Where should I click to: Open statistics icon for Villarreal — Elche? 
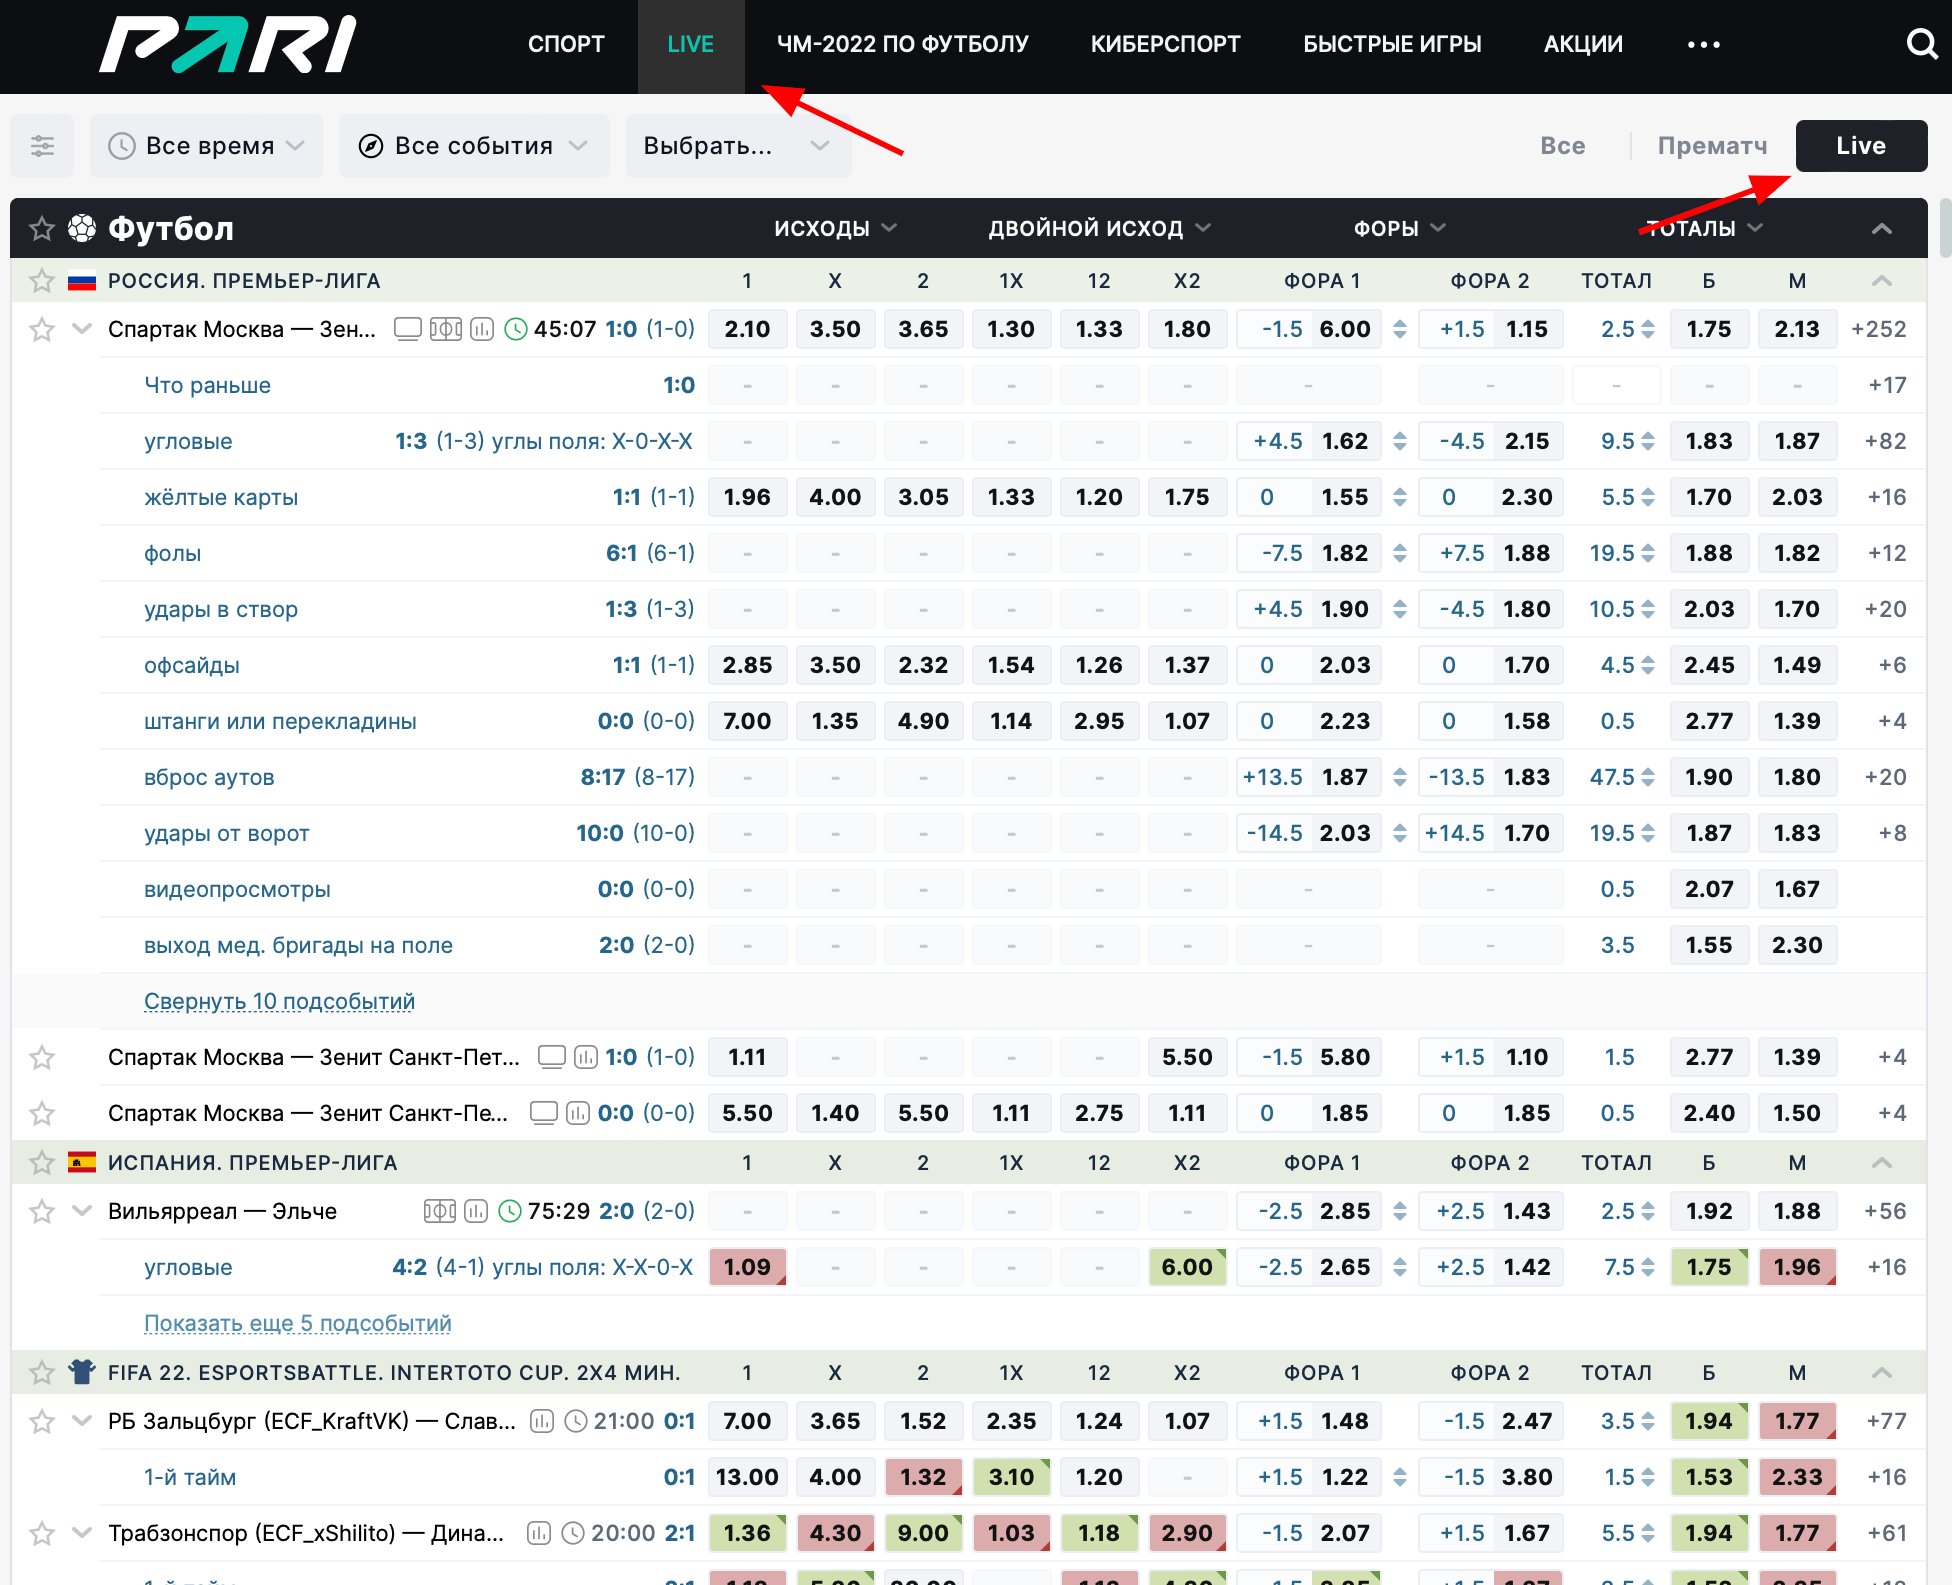476,1211
